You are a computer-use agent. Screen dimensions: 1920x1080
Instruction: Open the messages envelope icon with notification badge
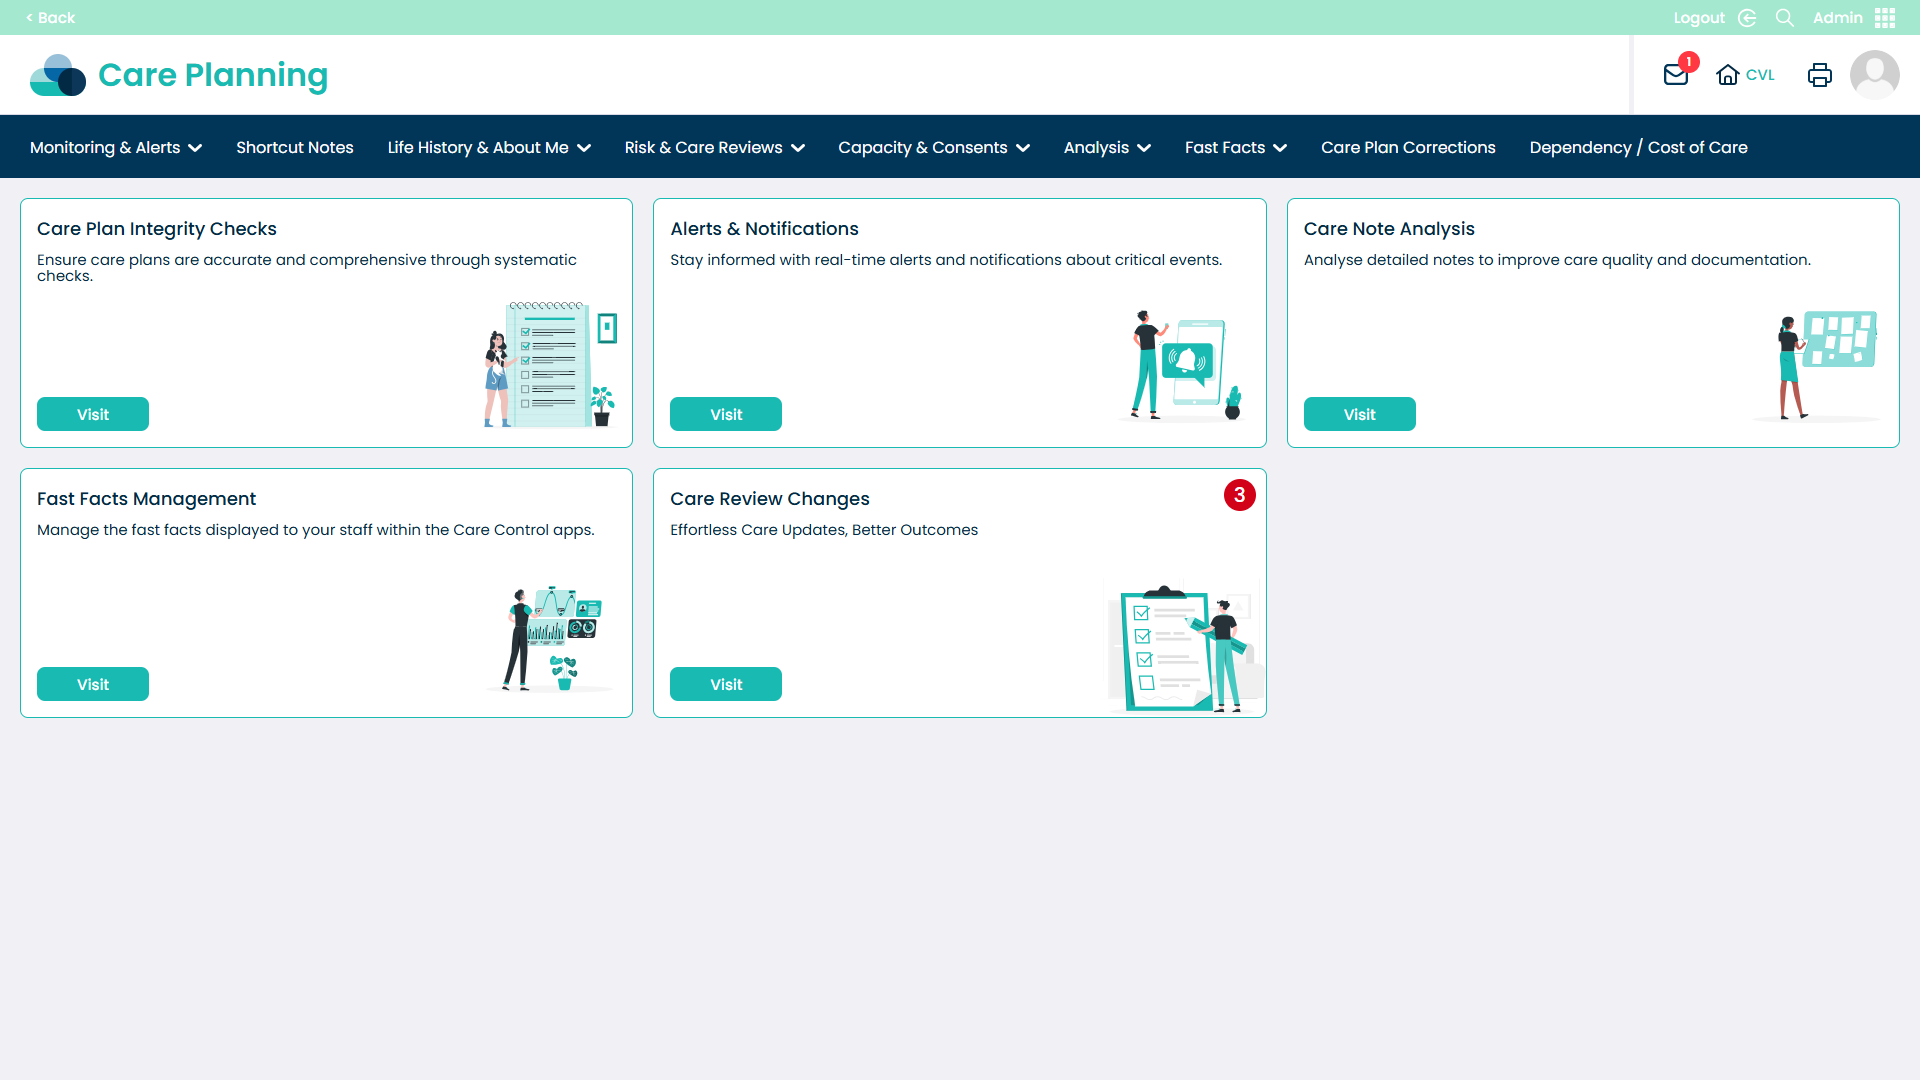click(x=1676, y=74)
